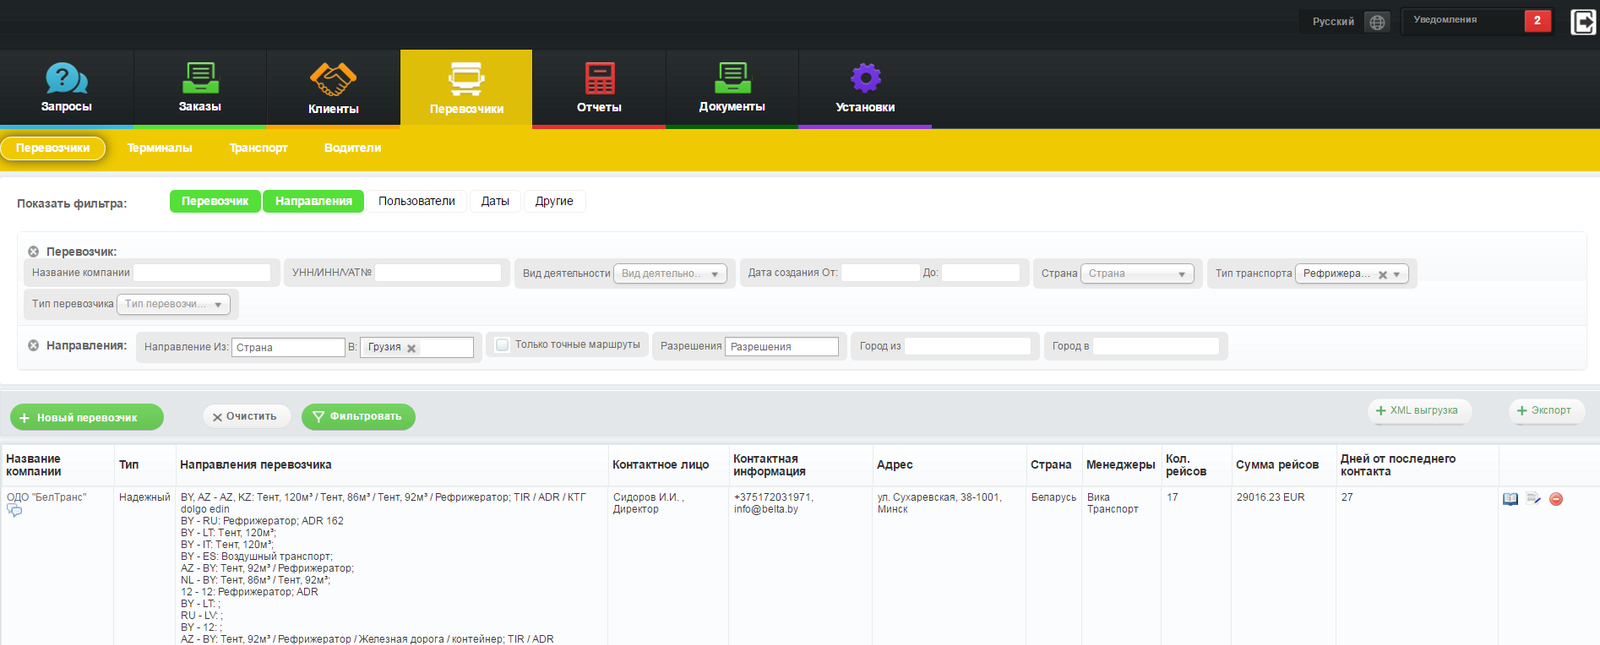The height and width of the screenshot is (645, 1600).
Task: Toggle Только точные маршруты checkbox
Action: (503, 345)
